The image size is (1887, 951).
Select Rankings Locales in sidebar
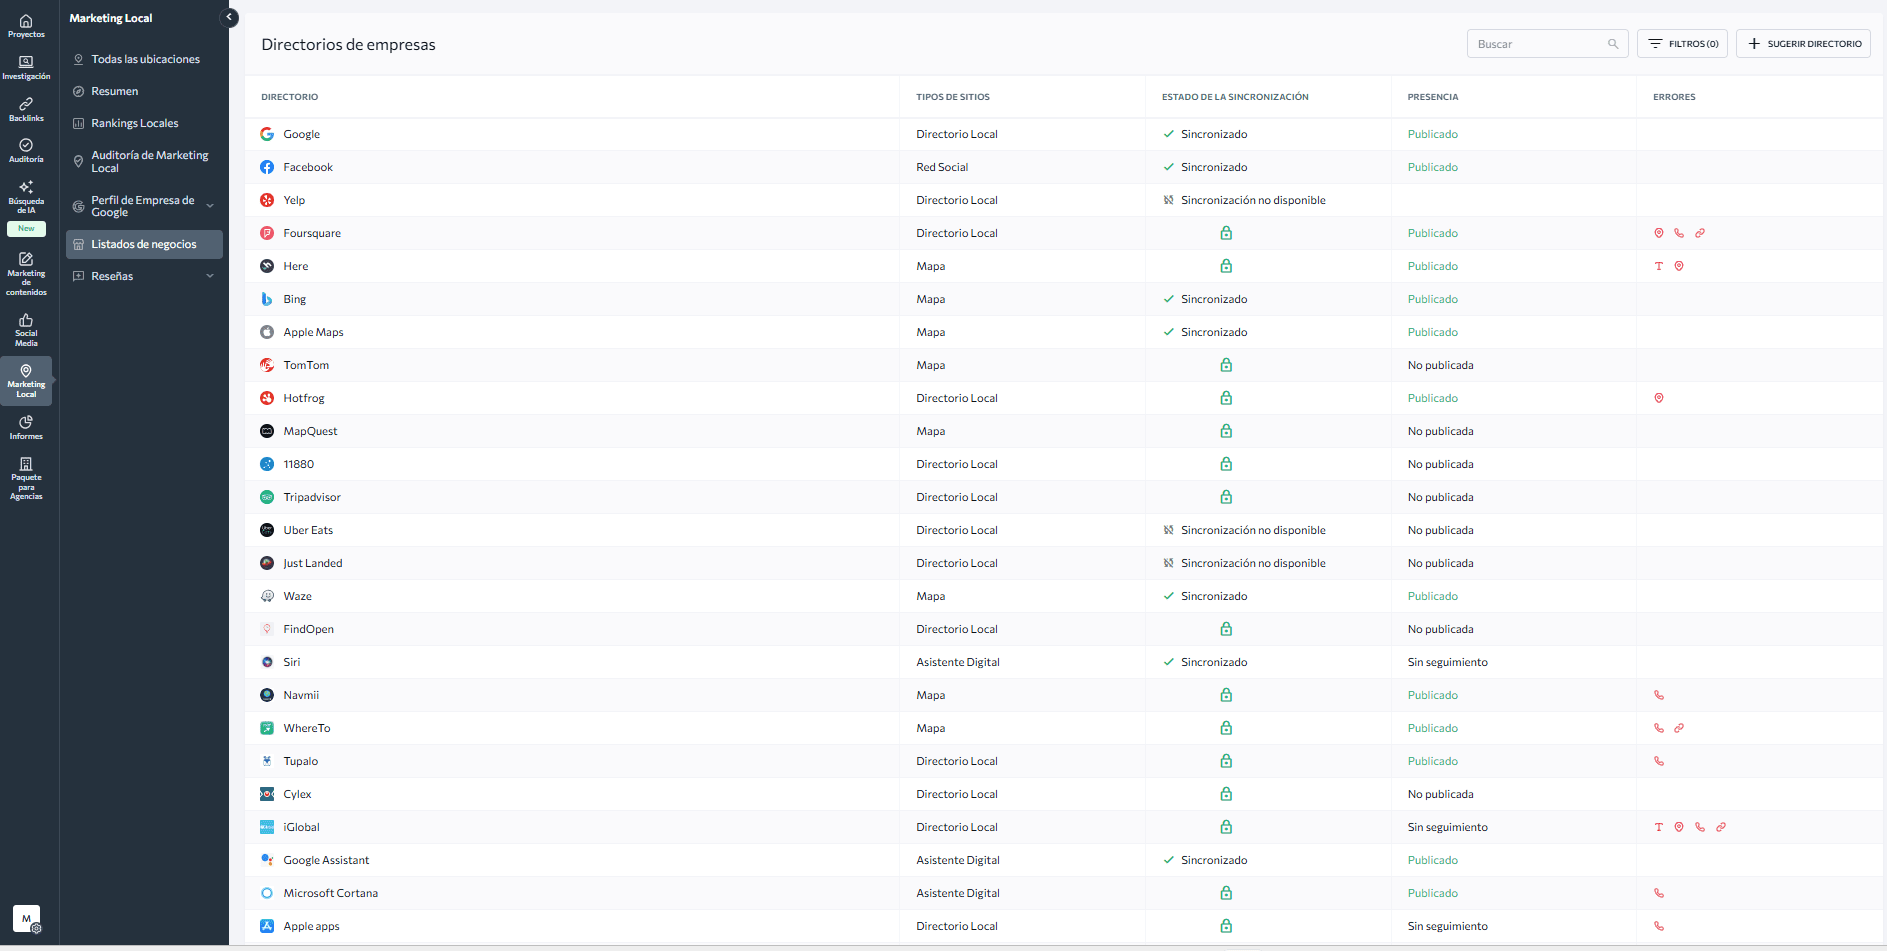click(x=134, y=123)
